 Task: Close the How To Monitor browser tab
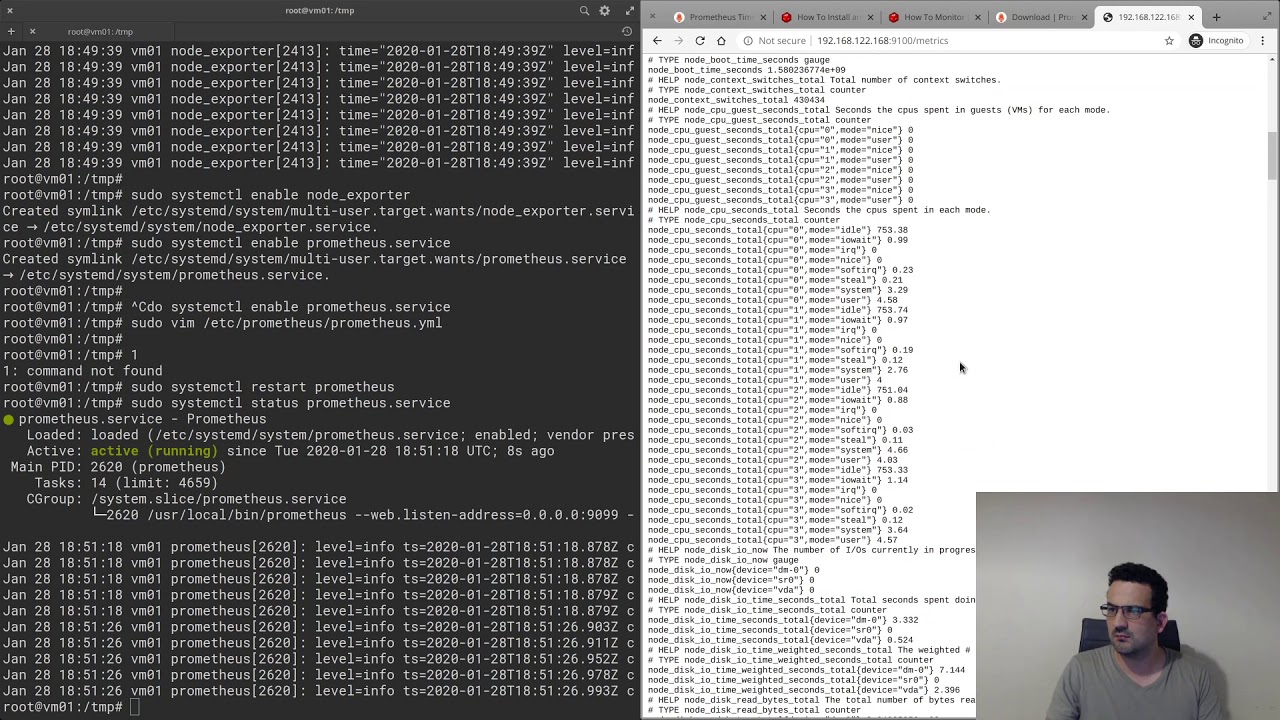977,17
